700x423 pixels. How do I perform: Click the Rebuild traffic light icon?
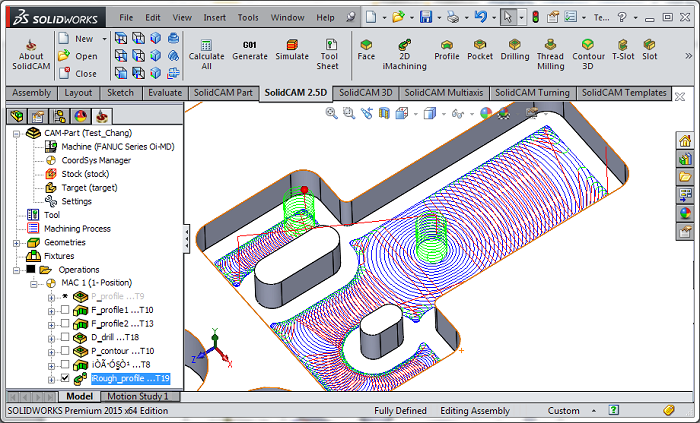(535, 17)
